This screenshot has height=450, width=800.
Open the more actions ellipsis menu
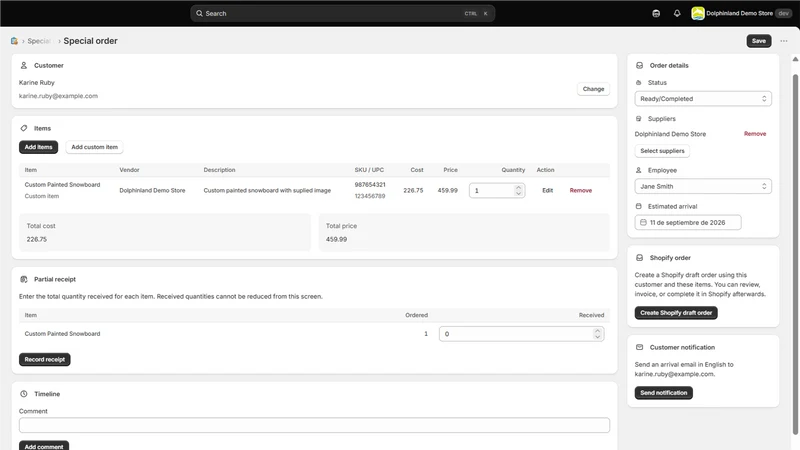point(784,41)
